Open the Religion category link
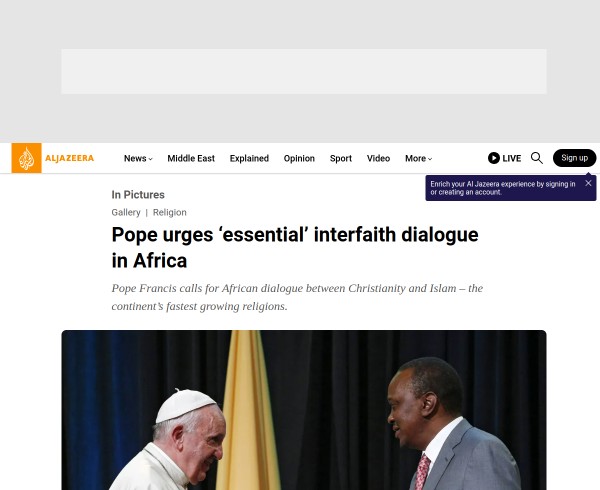 170,212
